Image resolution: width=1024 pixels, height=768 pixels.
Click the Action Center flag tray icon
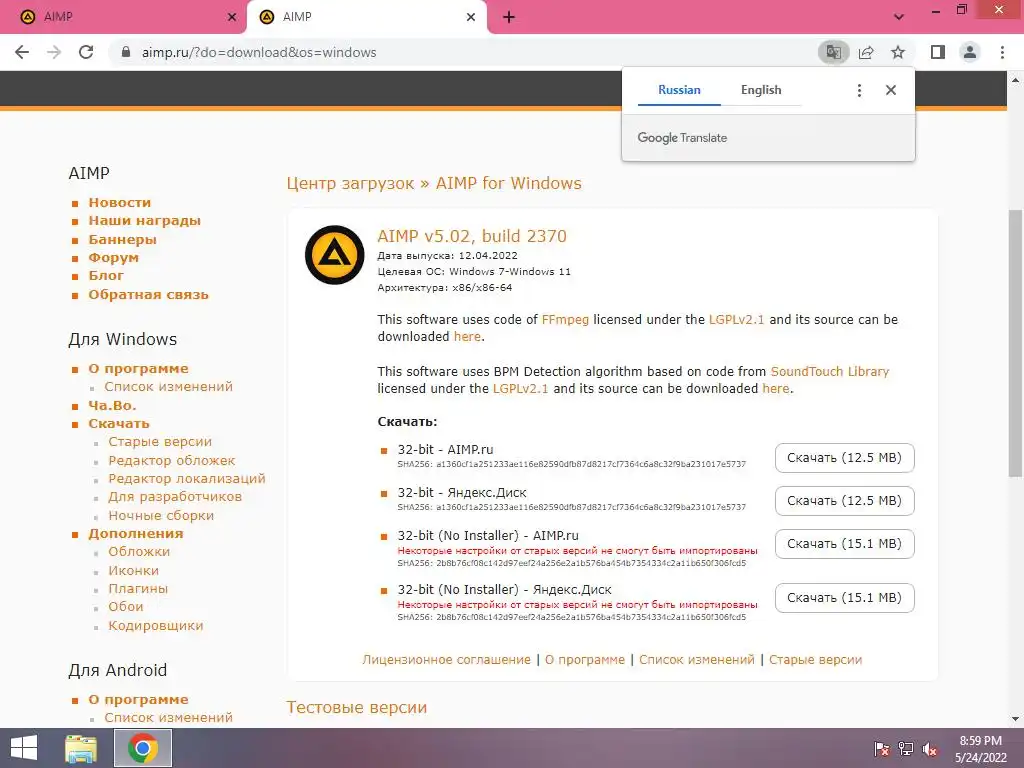tap(882, 749)
